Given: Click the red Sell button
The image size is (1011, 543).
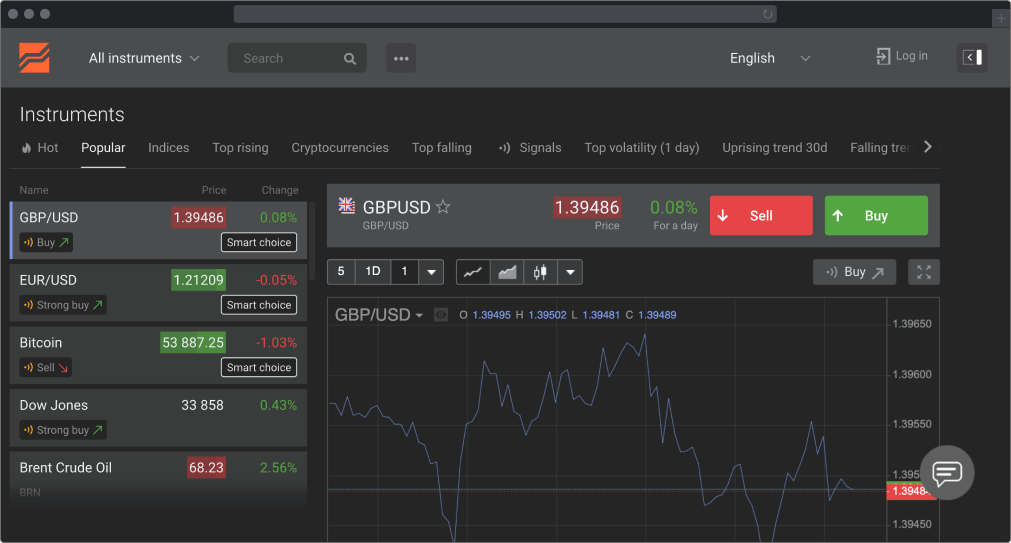Looking at the screenshot, I should click(761, 216).
